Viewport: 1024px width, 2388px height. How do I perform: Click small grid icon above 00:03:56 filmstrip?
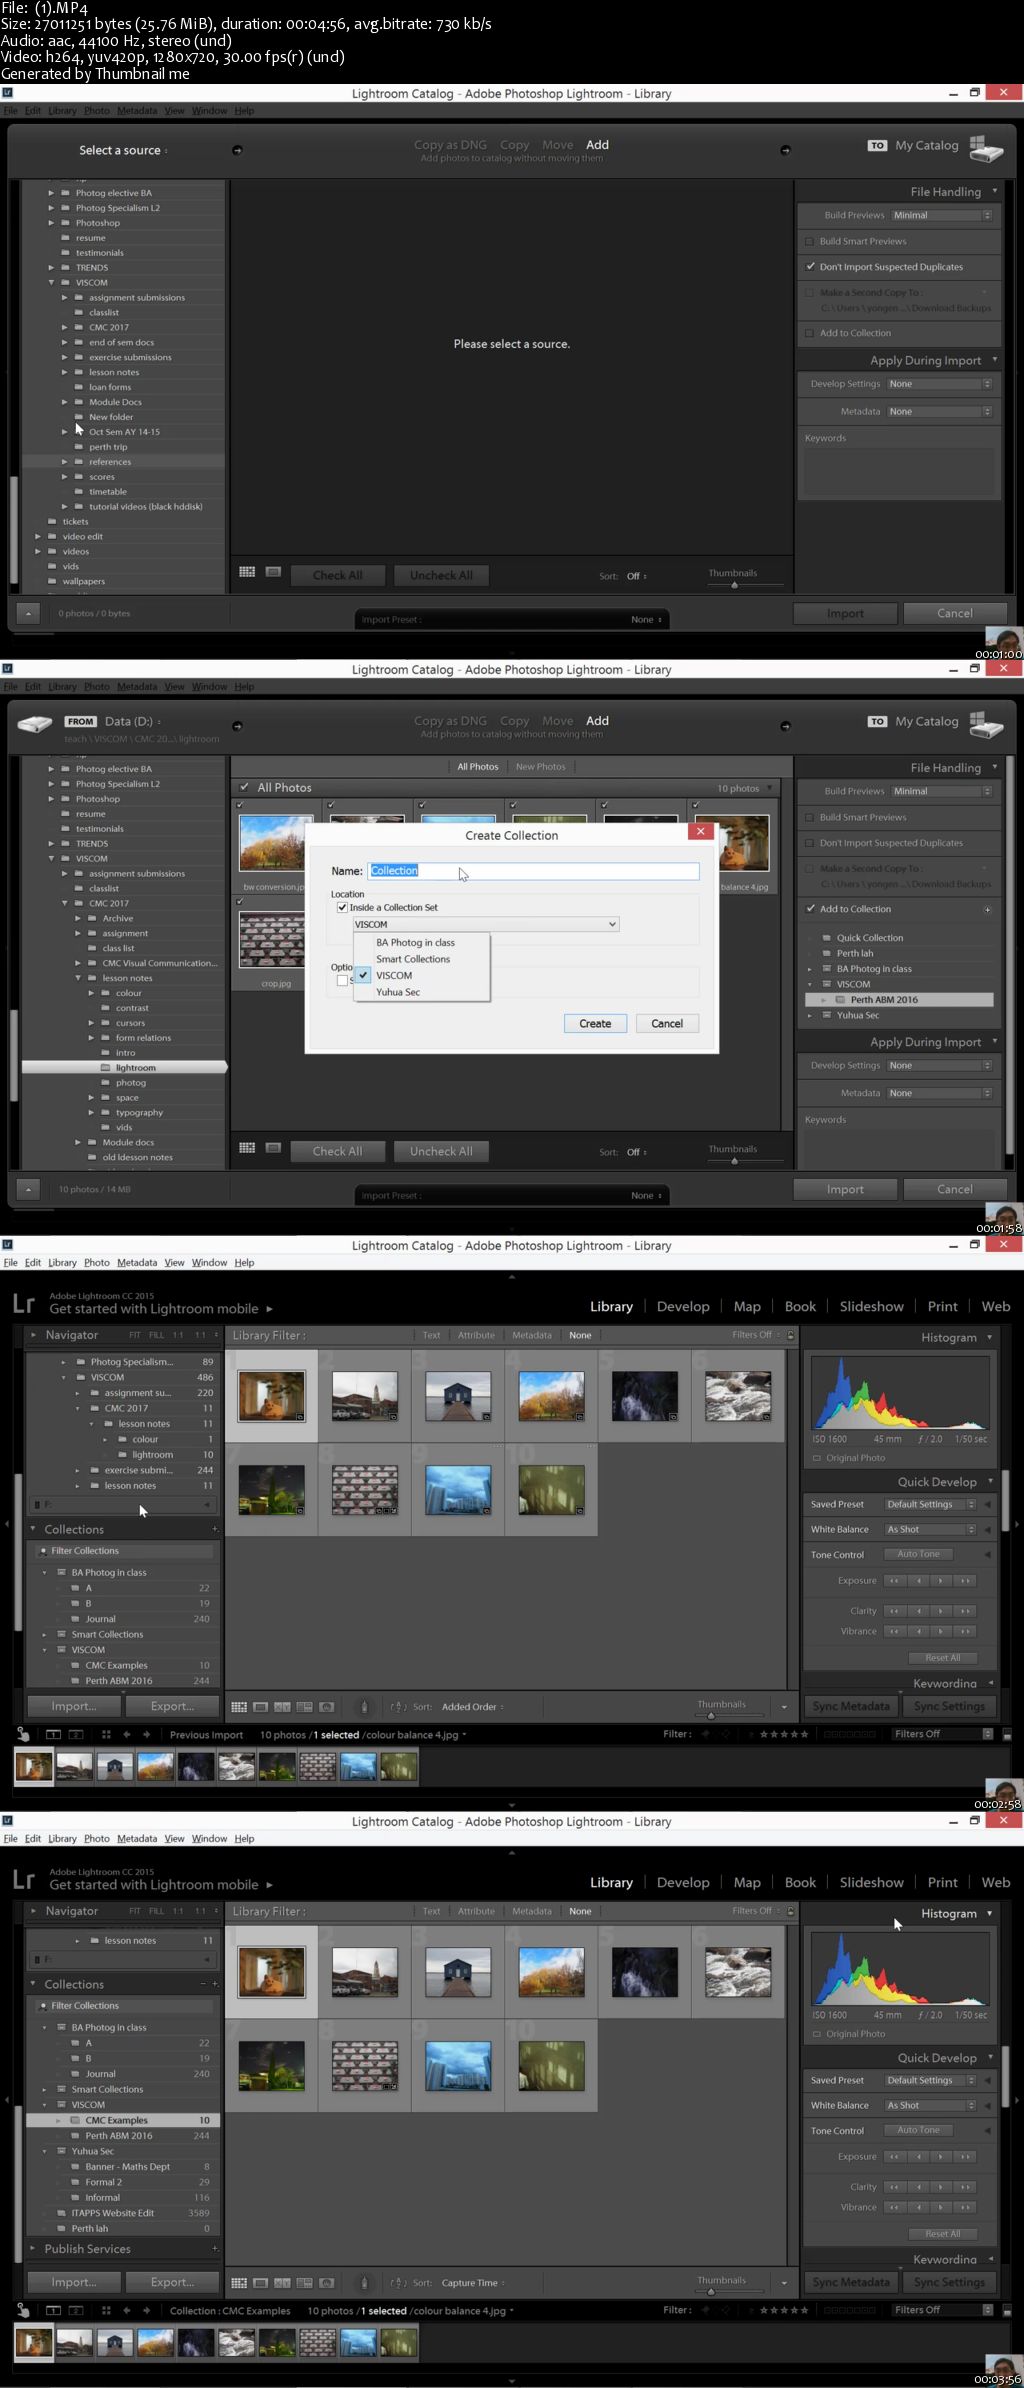click(106, 2310)
